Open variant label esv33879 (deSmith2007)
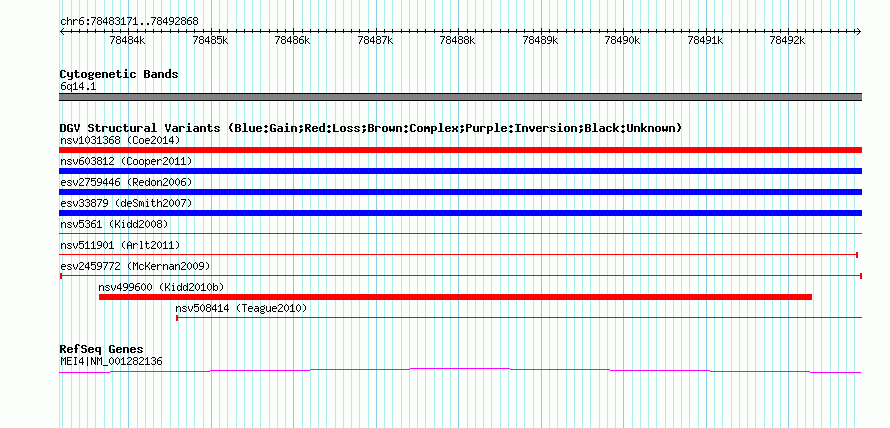The image size is (890, 428). pyautogui.click(x=127, y=203)
